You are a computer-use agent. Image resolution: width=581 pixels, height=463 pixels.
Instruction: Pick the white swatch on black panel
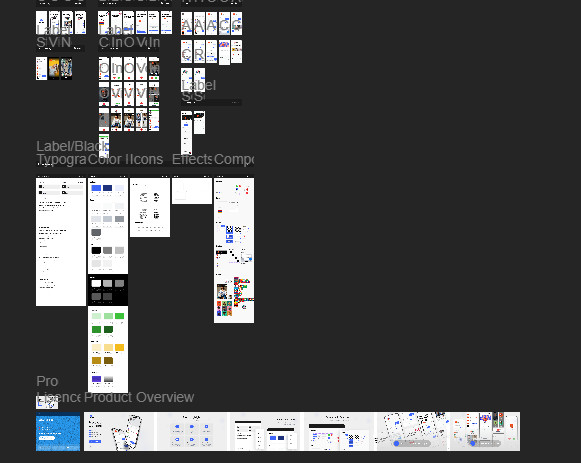96,283
